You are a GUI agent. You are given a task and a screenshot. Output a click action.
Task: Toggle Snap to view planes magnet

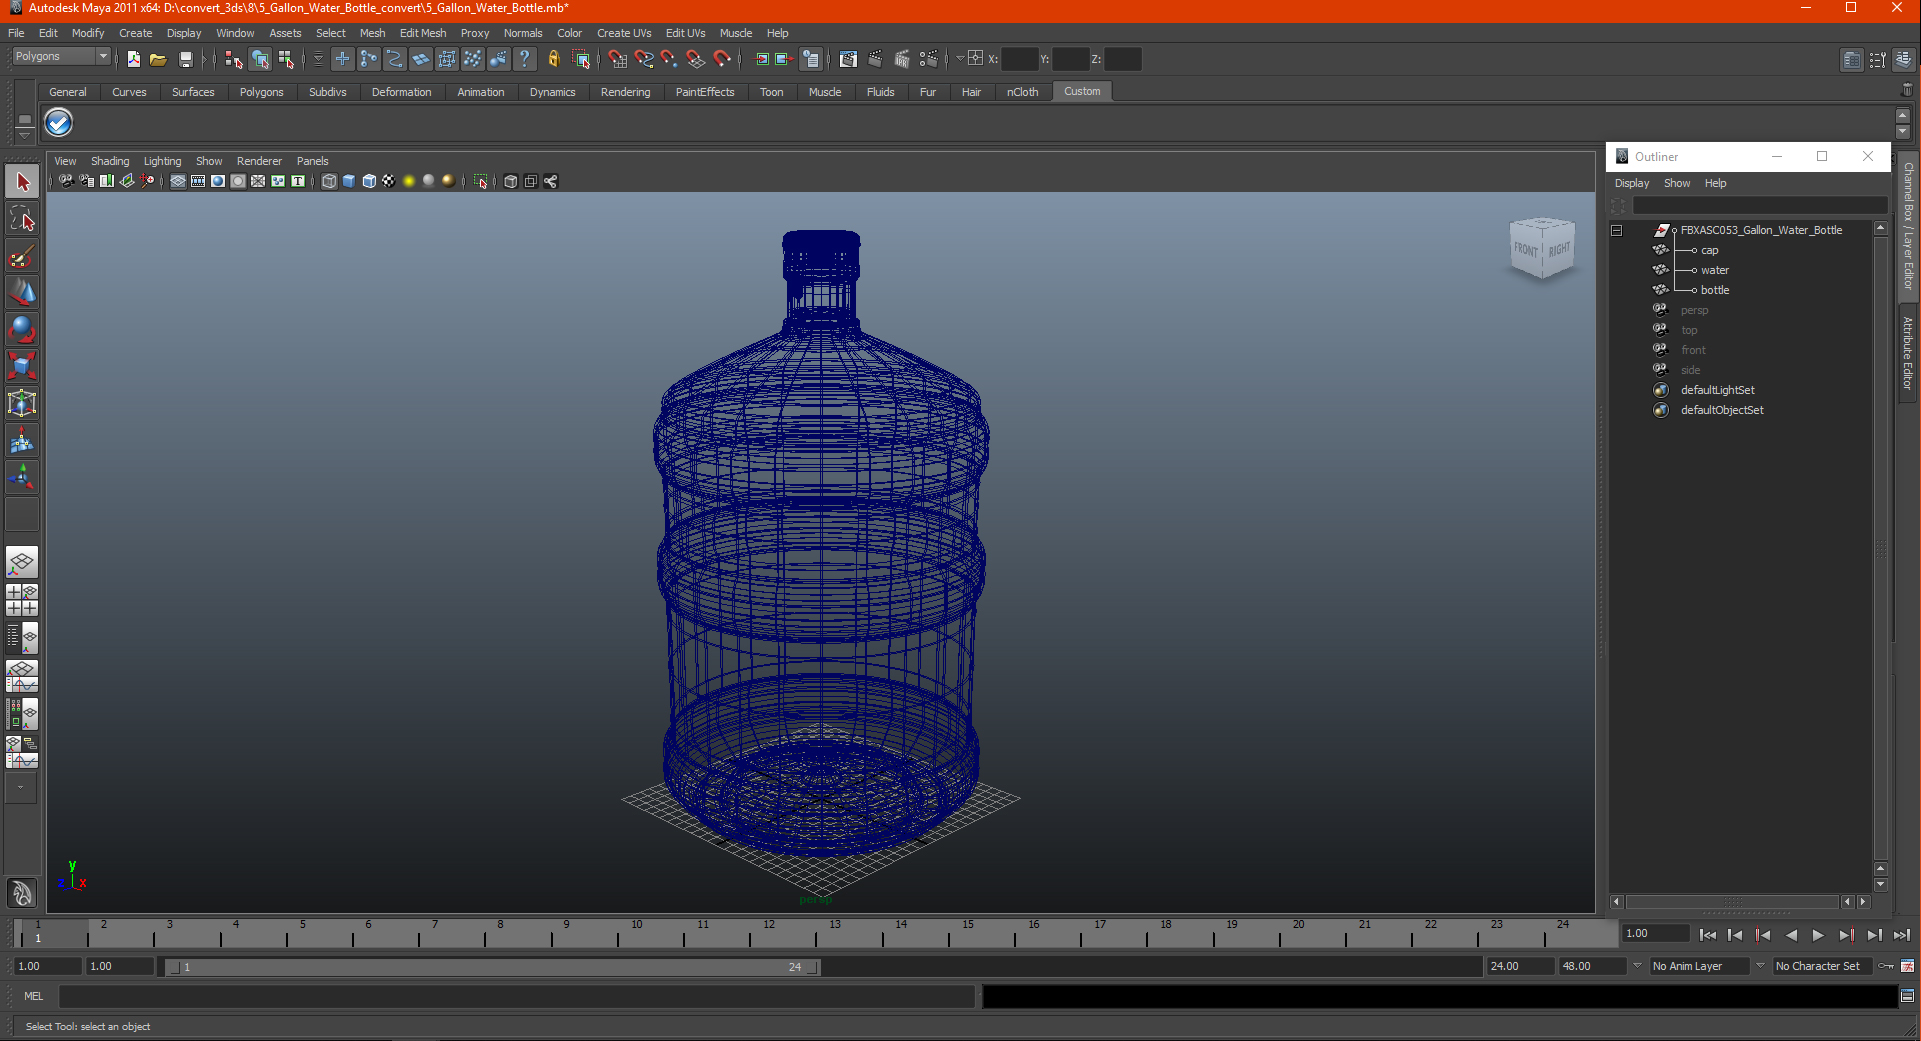click(x=696, y=59)
